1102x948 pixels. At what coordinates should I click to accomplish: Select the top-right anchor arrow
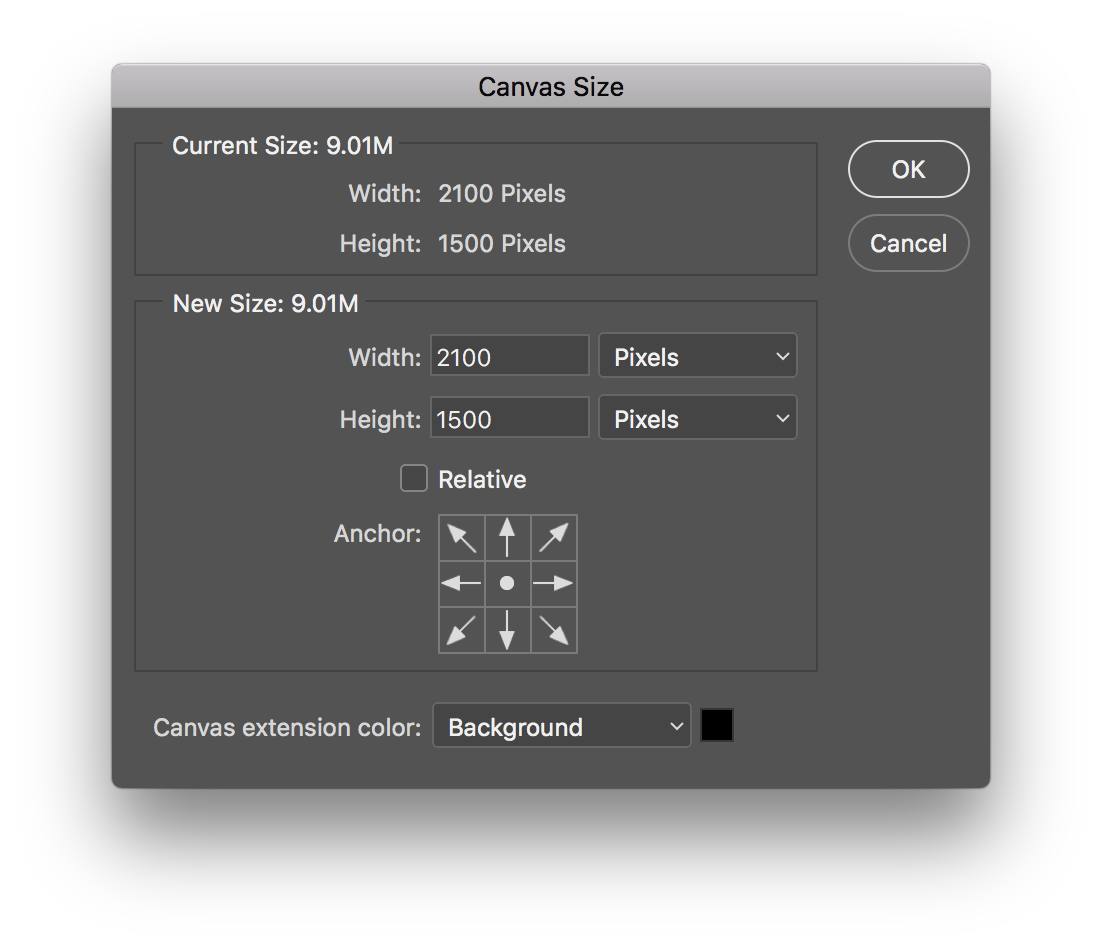click(x=553, y=537)
